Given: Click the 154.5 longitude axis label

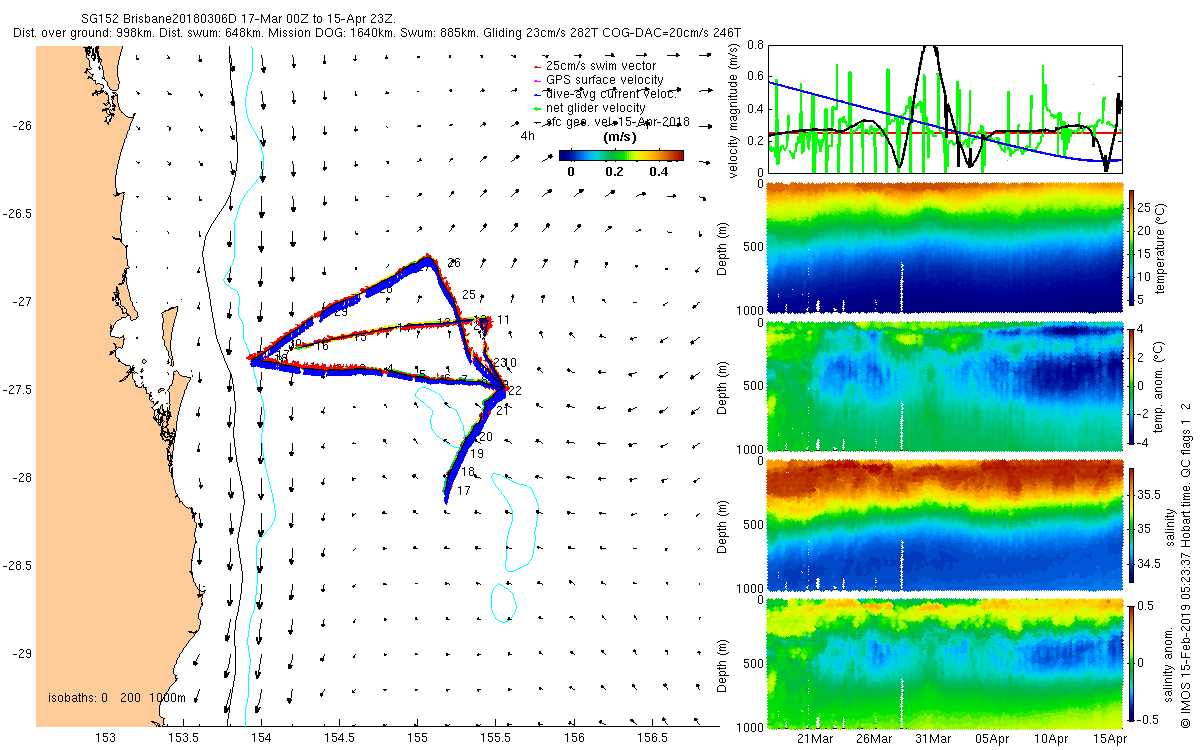Looking at the screenshot, I should 339,738.
